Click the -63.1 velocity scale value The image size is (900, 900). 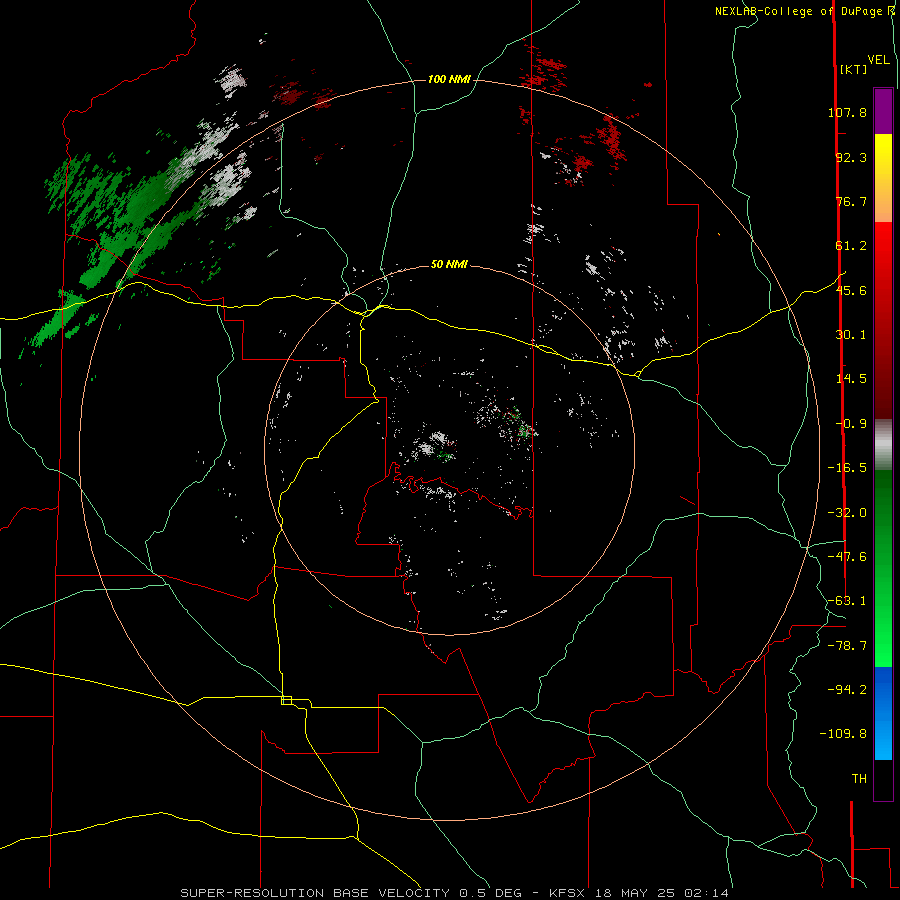point(847,601)
